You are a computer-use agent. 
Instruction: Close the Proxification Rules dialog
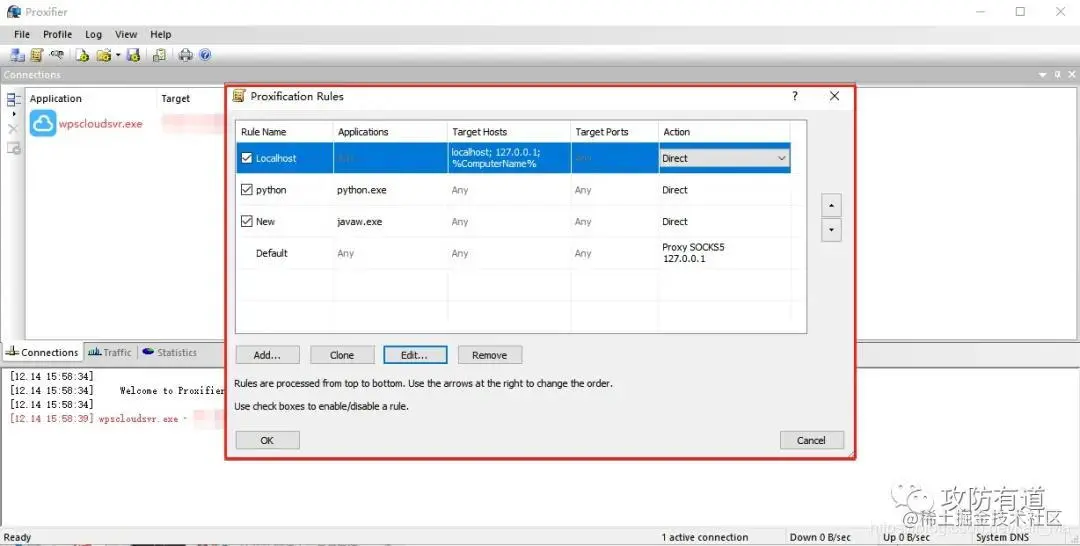click(x=834, y=96)
